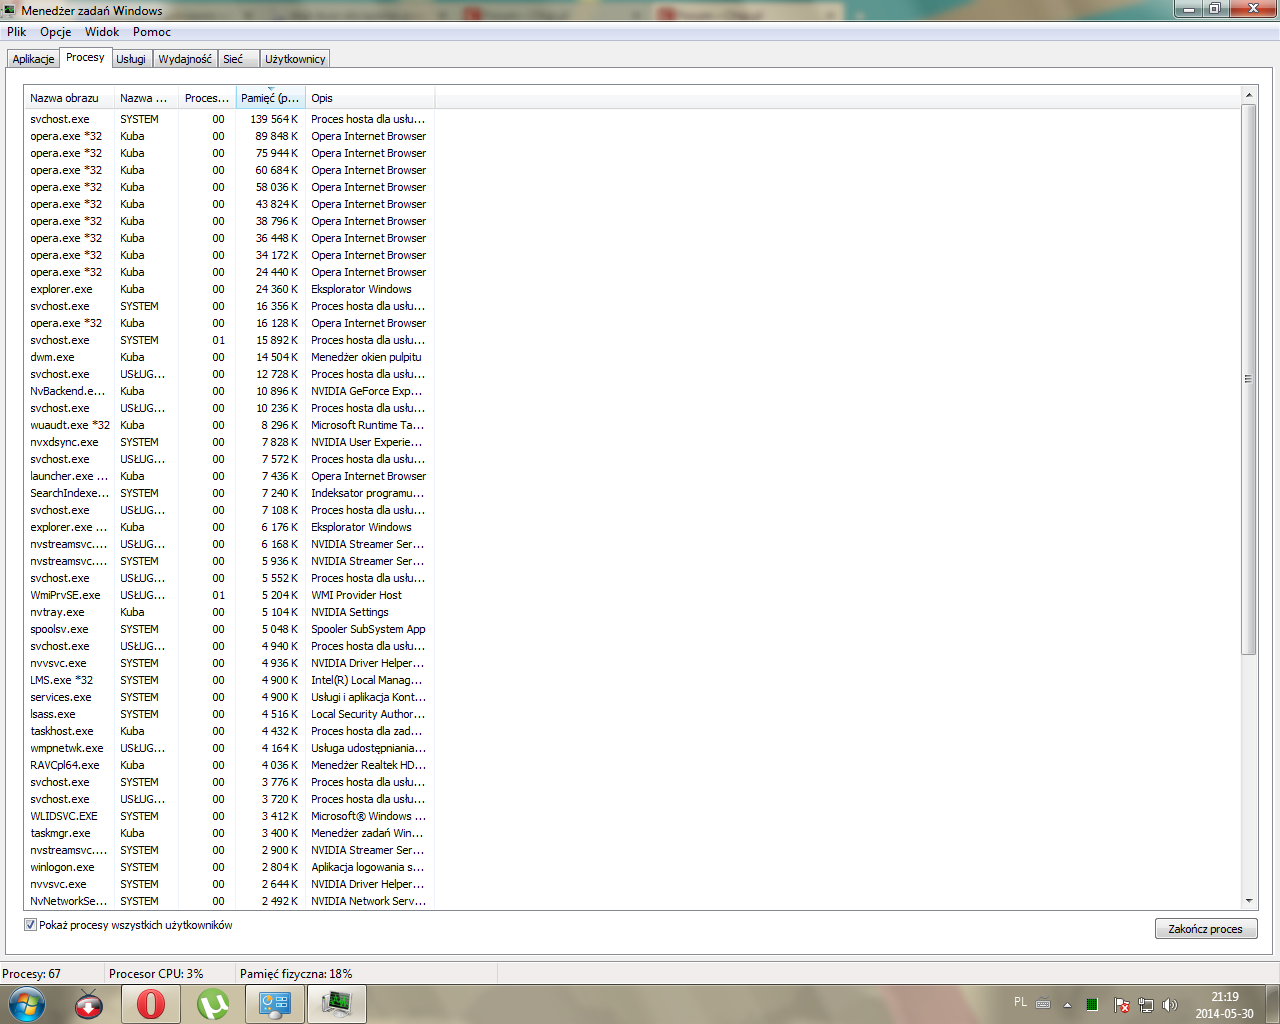Select the SearchIndexe... process row
The image size is (1280, 1024).
click(230, 493)
